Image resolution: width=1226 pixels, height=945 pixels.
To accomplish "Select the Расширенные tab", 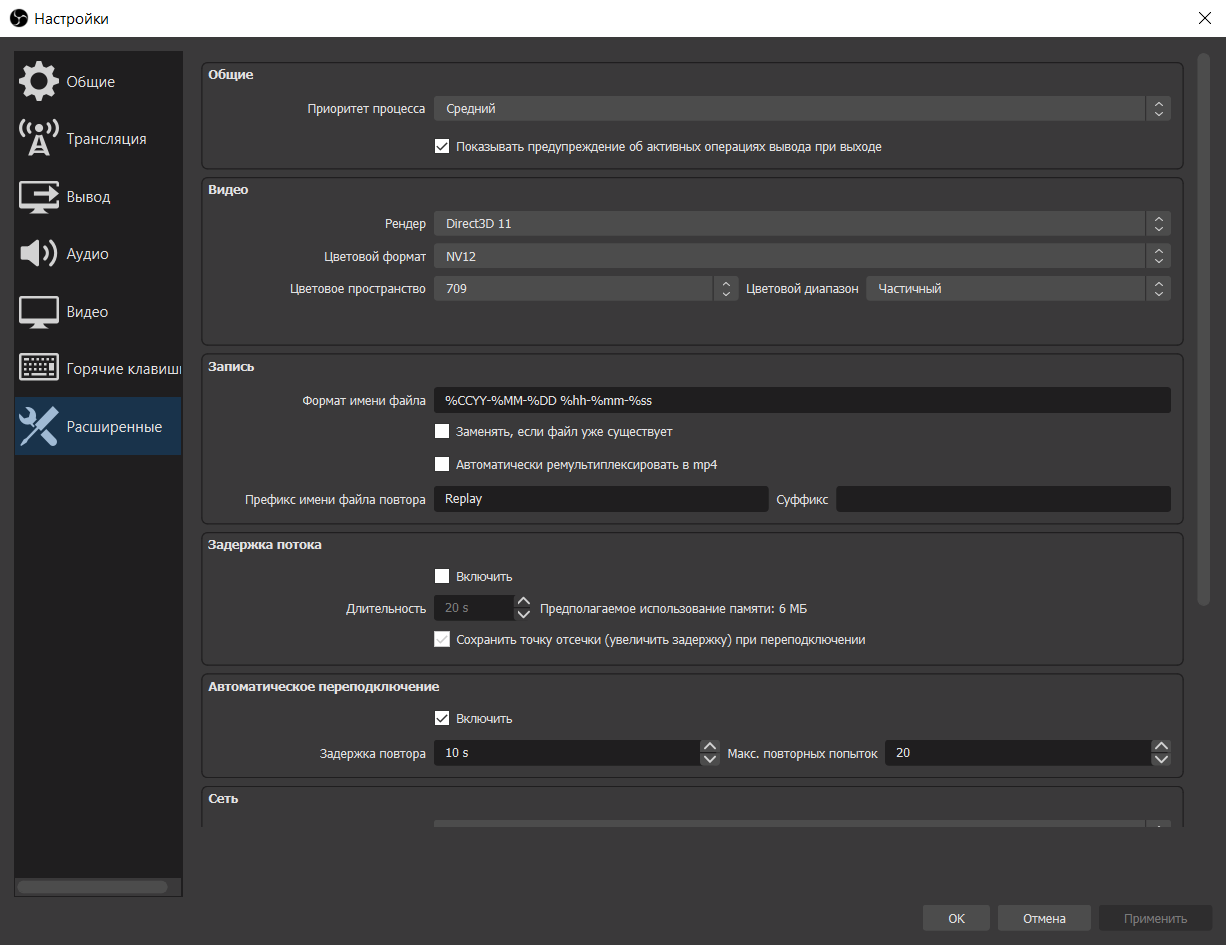I will 98,427.
